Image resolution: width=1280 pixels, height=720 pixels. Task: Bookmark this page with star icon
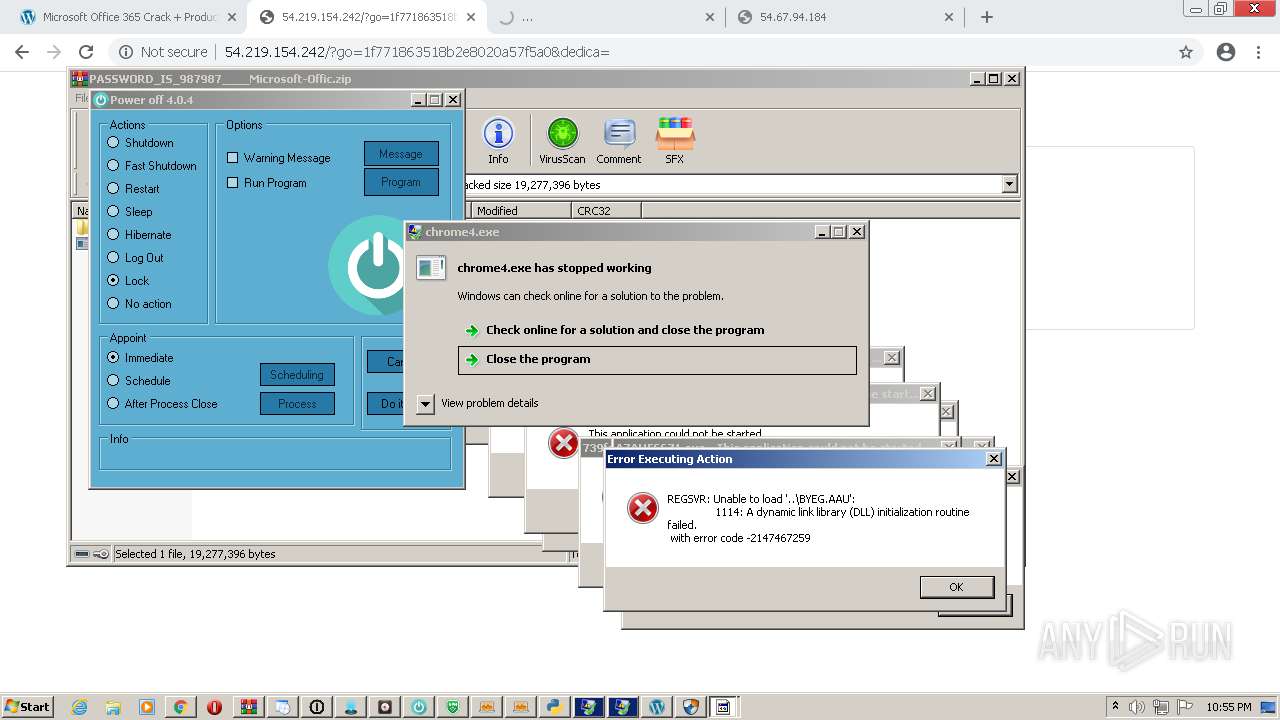point(1186,52)
